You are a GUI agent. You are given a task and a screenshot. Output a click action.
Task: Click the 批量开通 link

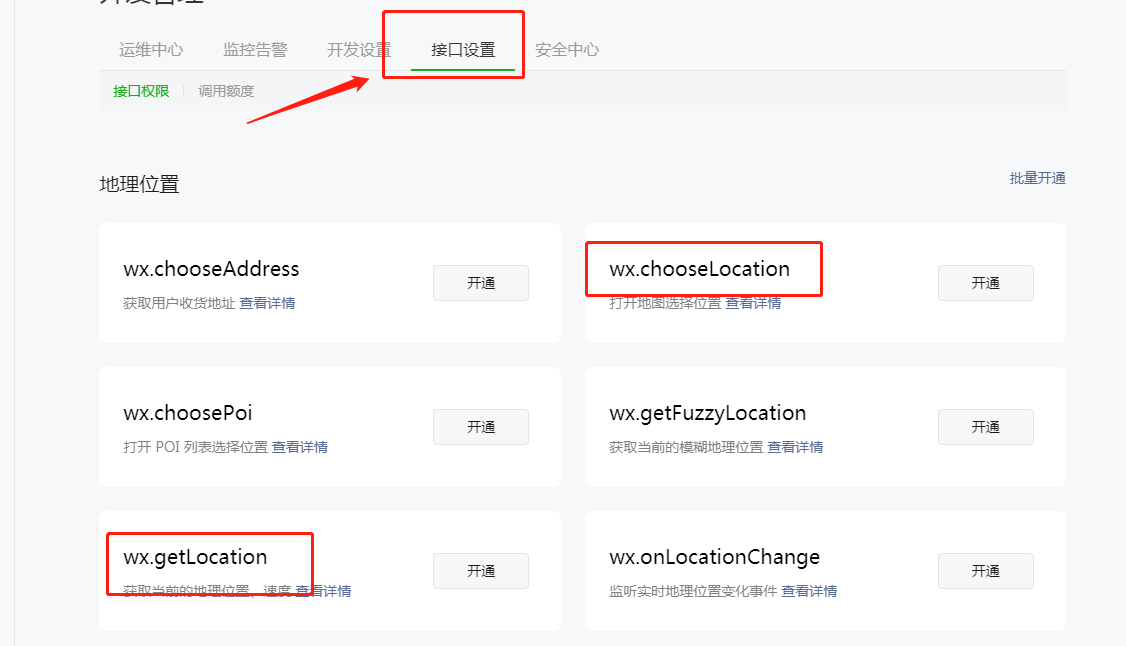(x=1038, y=178)
